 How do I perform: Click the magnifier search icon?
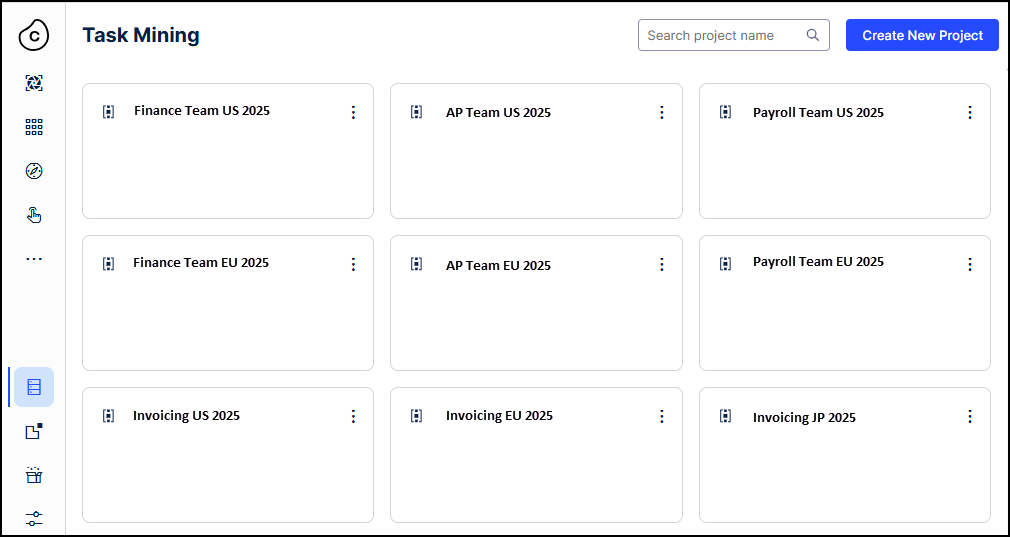click(x=813, y=35)
